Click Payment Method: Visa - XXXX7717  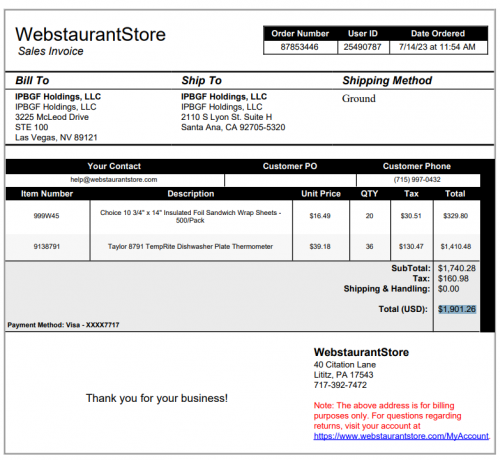(63, 325)
